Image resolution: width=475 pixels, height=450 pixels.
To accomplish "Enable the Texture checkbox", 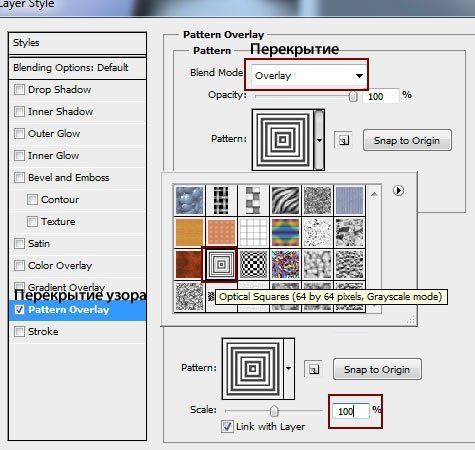I will (x=32, y=221).
